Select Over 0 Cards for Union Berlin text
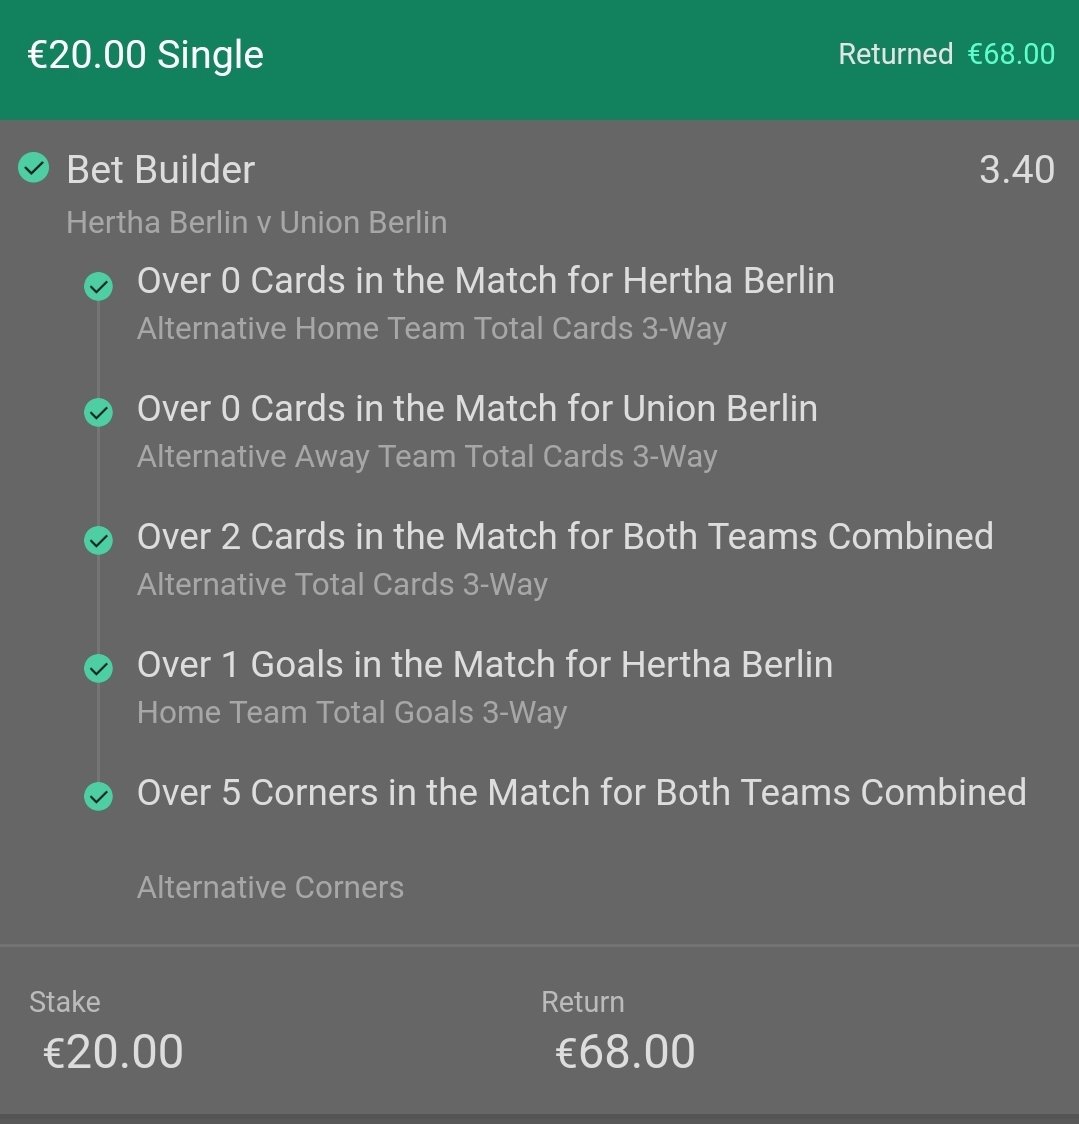 click(477, 409)
